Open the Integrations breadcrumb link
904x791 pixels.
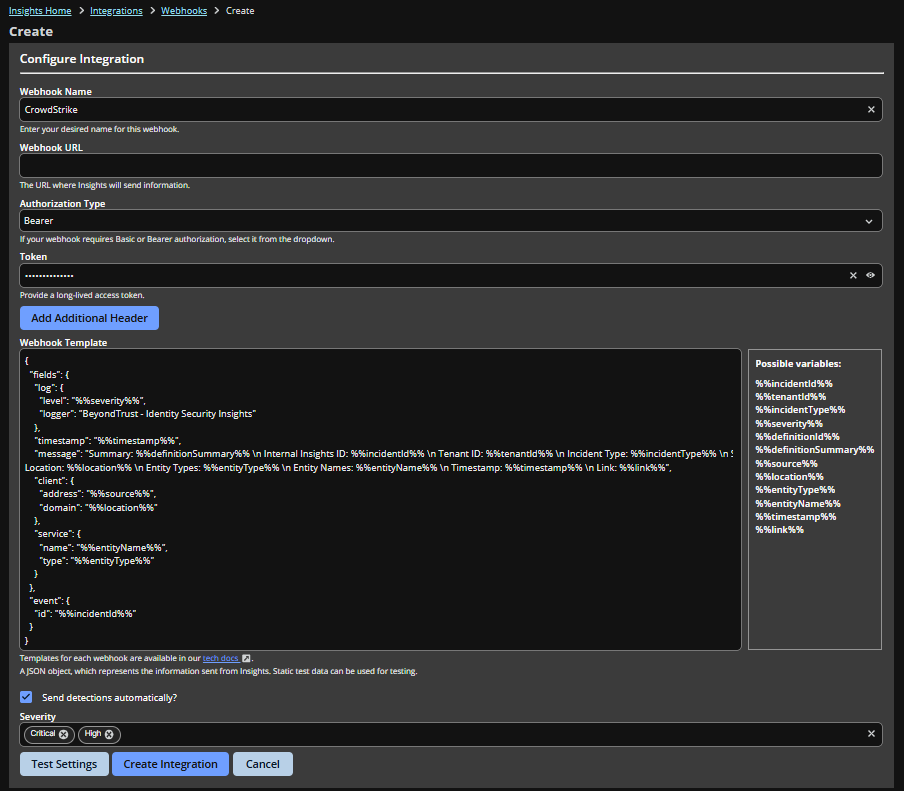116,11
